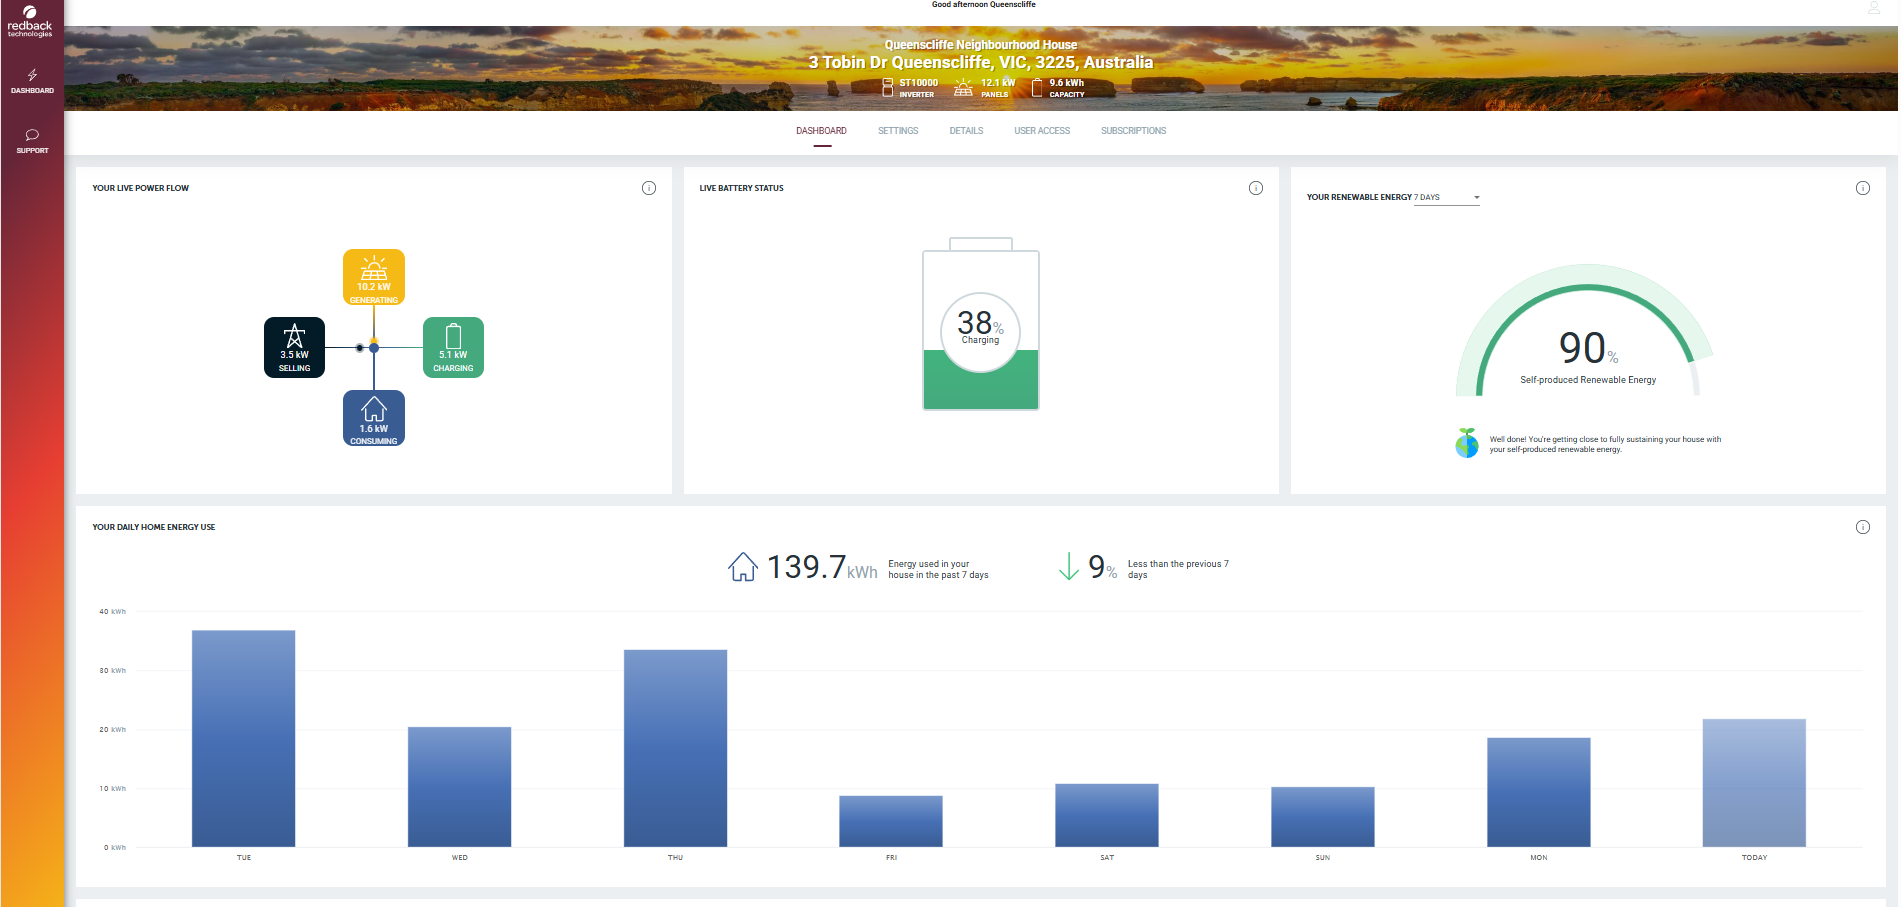Click the user profile icon
The image size is (1901, 907).
point(1873,8)
